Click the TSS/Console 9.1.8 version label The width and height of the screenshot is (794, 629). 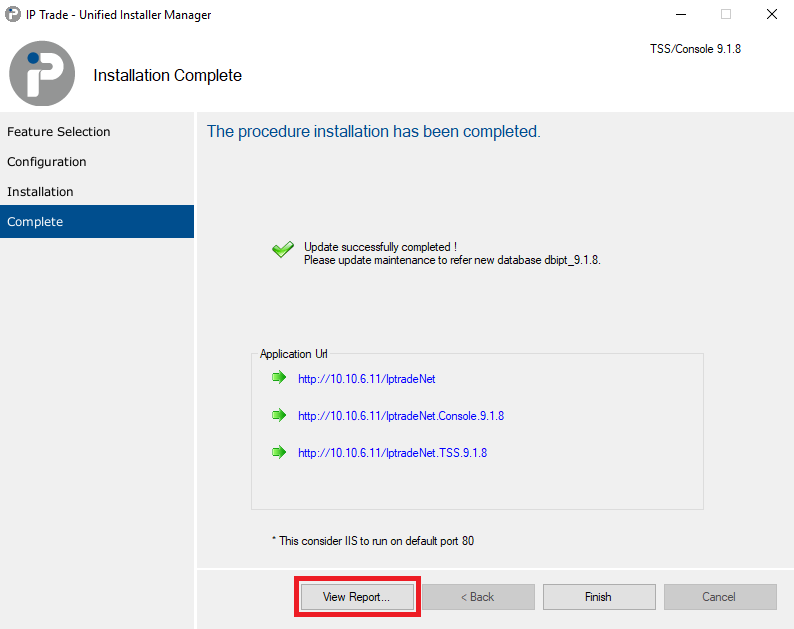pos(695,49)
